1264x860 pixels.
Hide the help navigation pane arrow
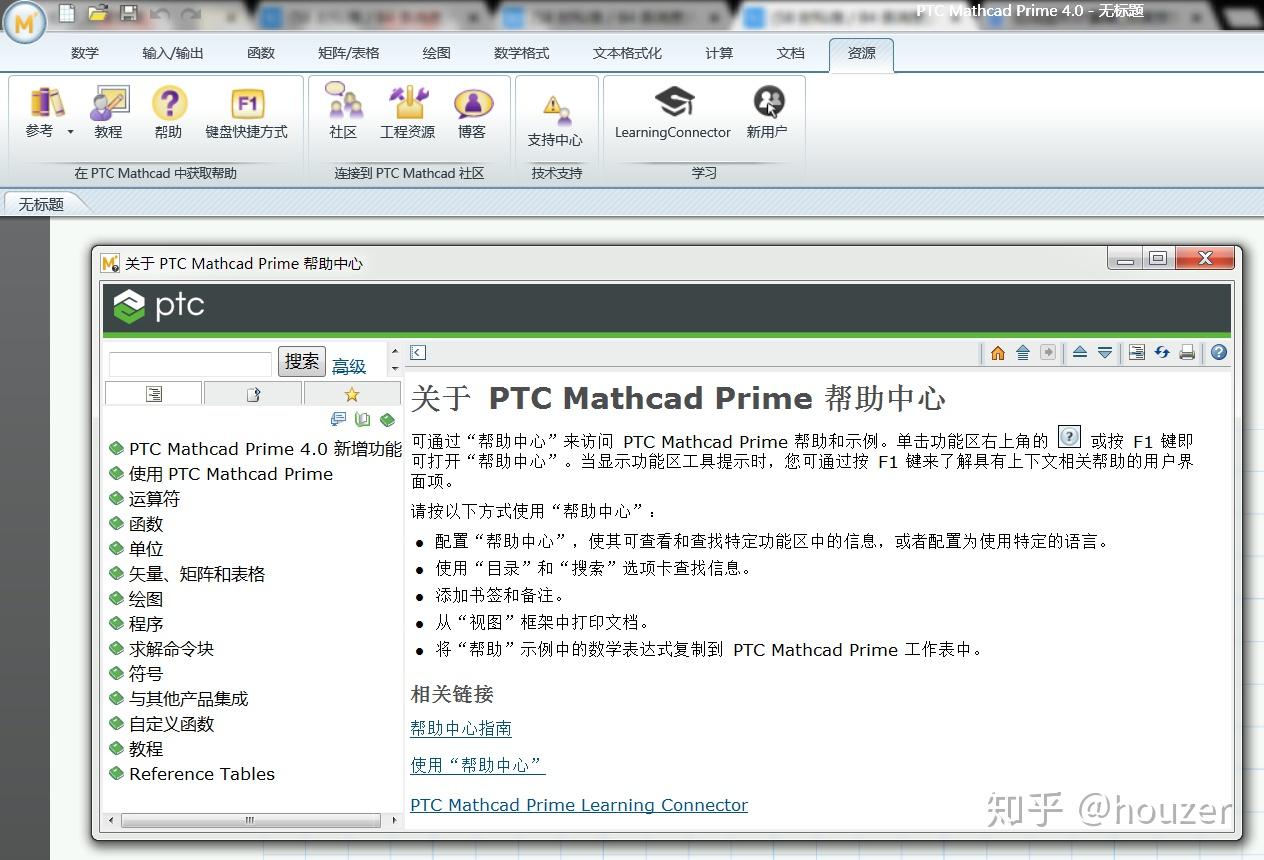pos(418,352)
